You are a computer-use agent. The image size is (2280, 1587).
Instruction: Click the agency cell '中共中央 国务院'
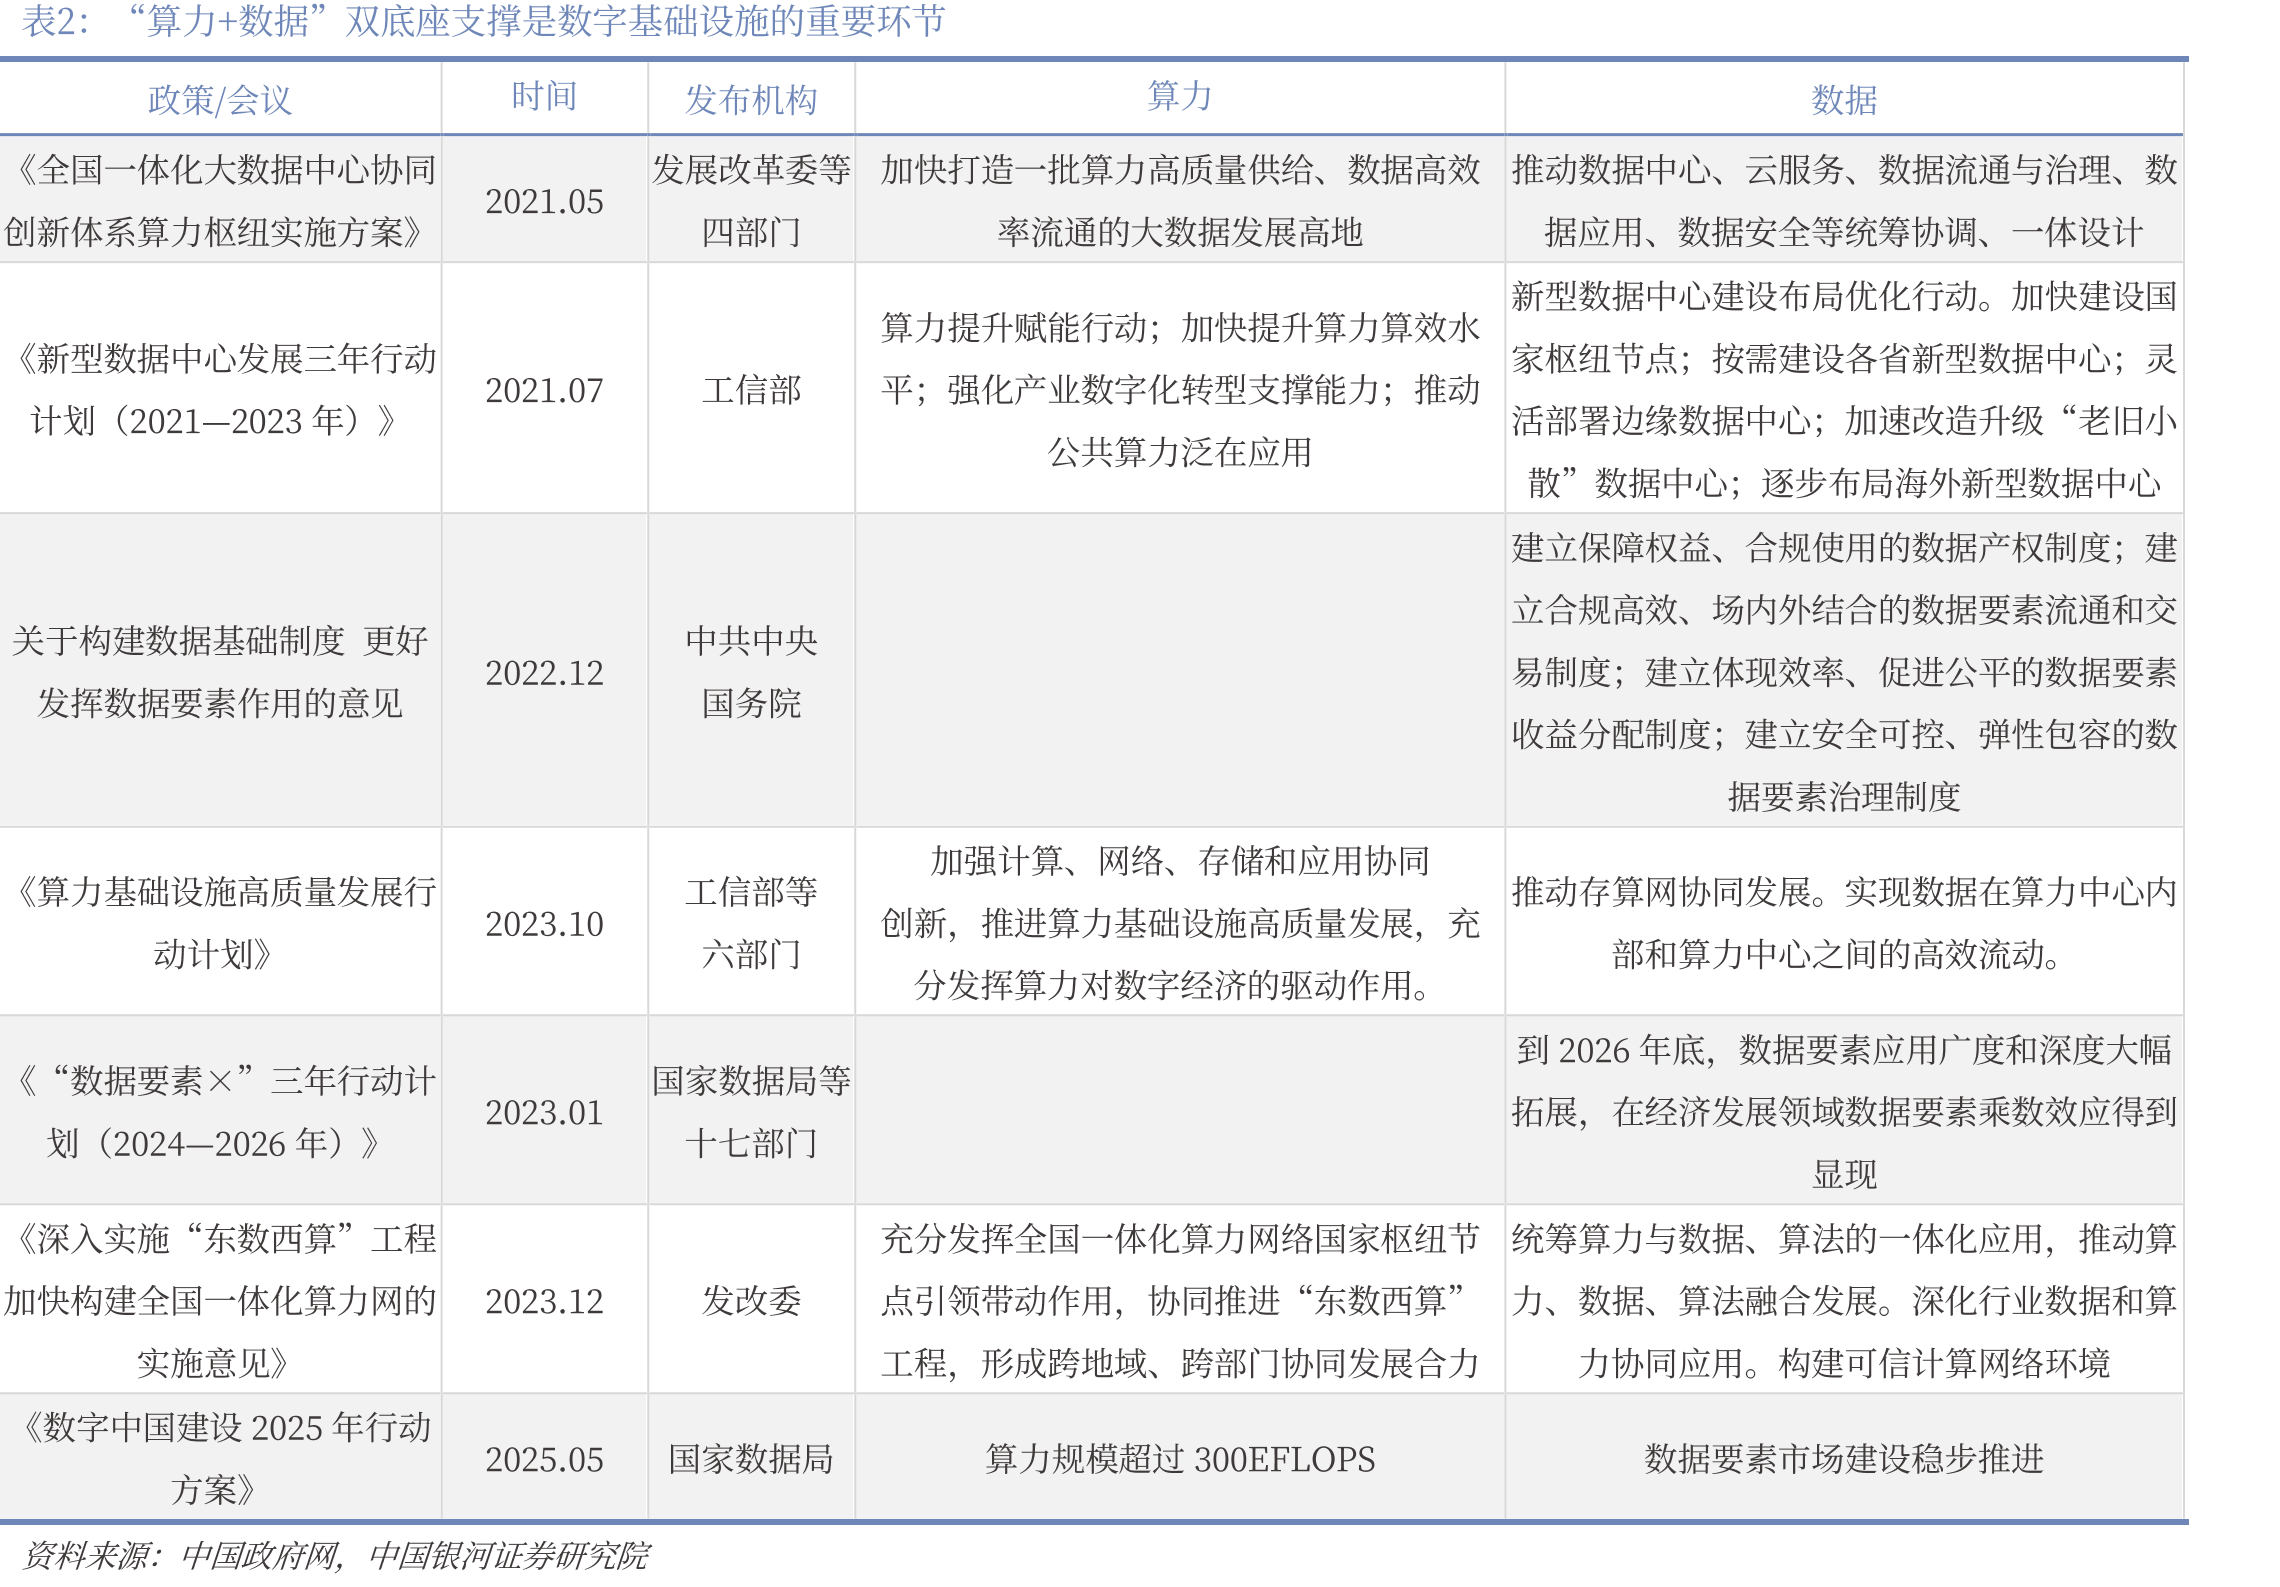coord(751,671)
